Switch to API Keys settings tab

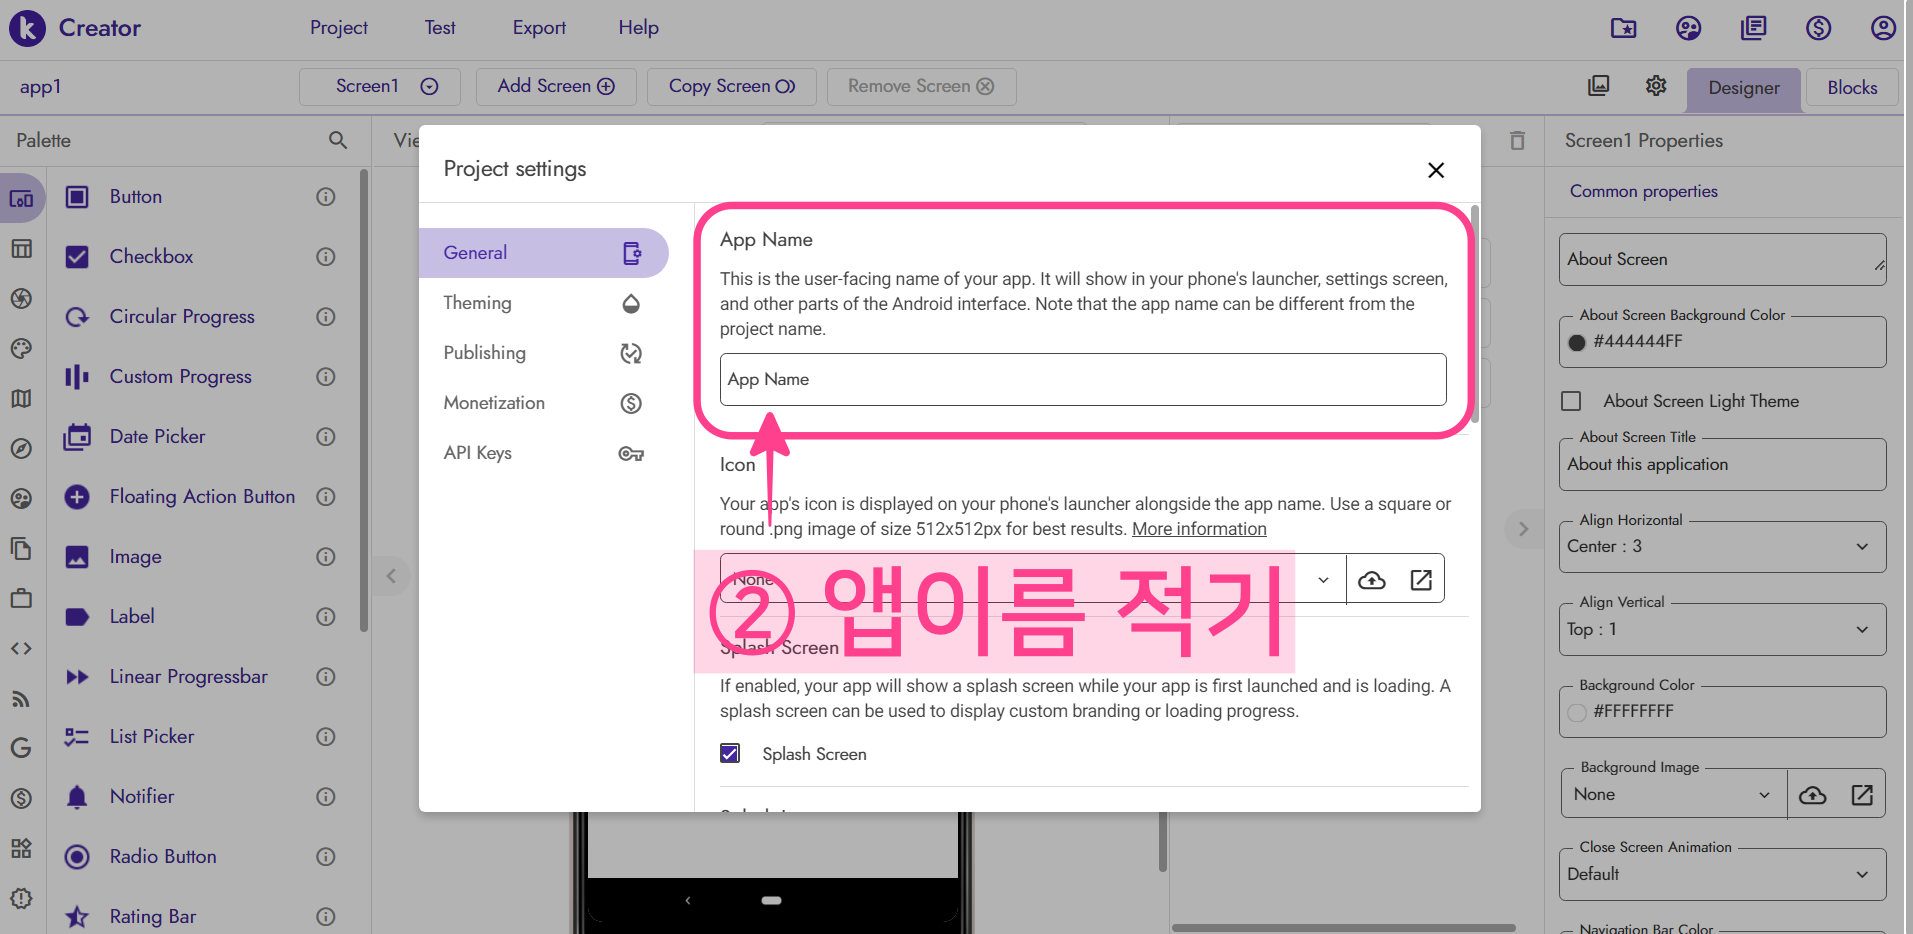(x=544, y=453)
